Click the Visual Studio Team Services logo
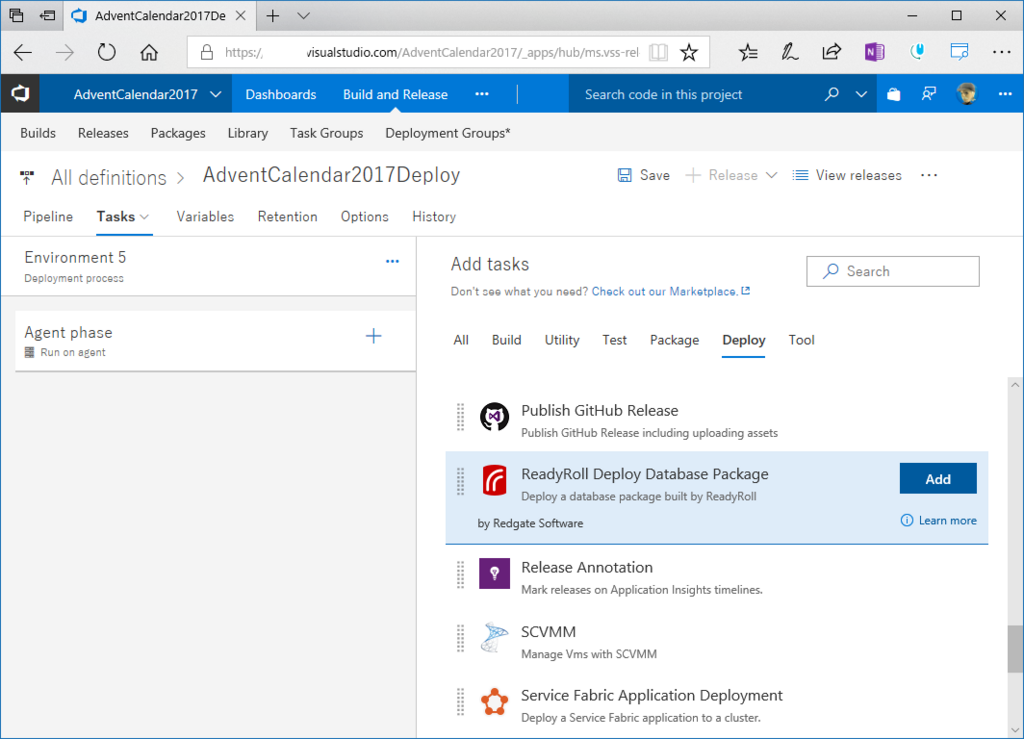 [x=20, y=94]
